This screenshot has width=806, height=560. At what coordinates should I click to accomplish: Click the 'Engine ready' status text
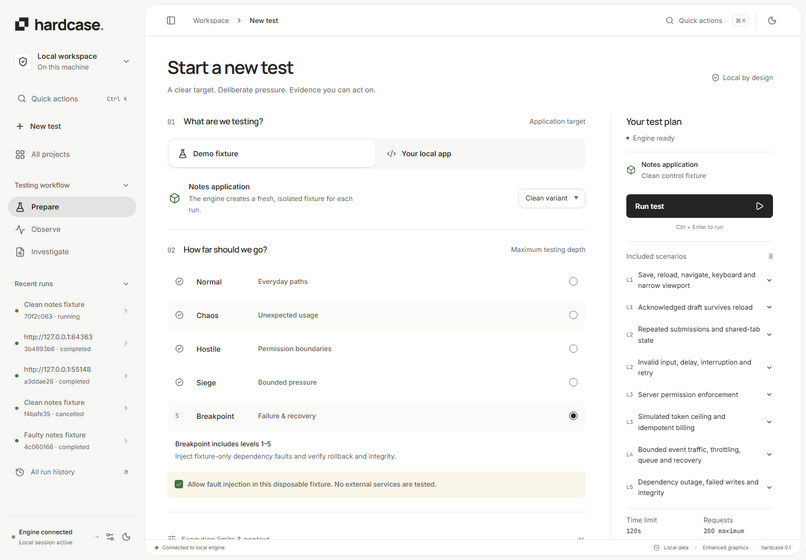[653, 138]
